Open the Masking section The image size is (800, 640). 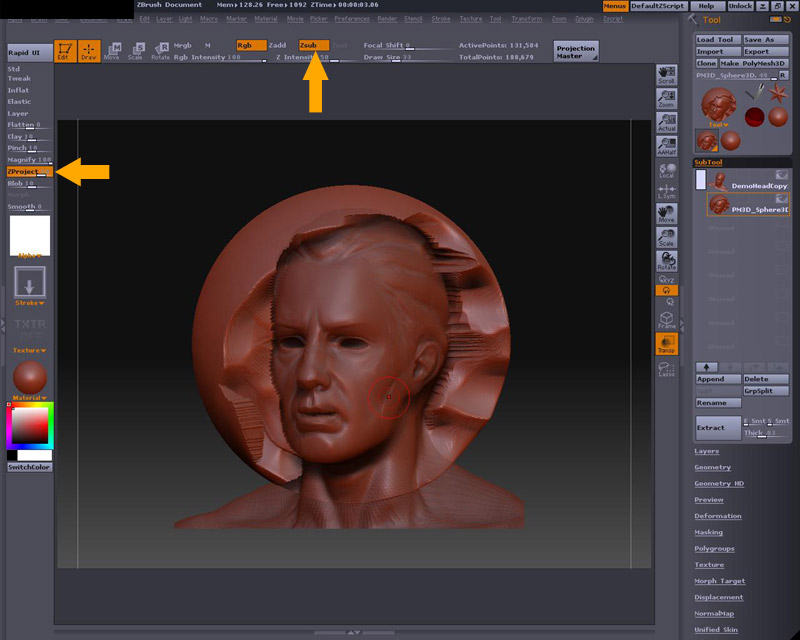pos(708,532)
